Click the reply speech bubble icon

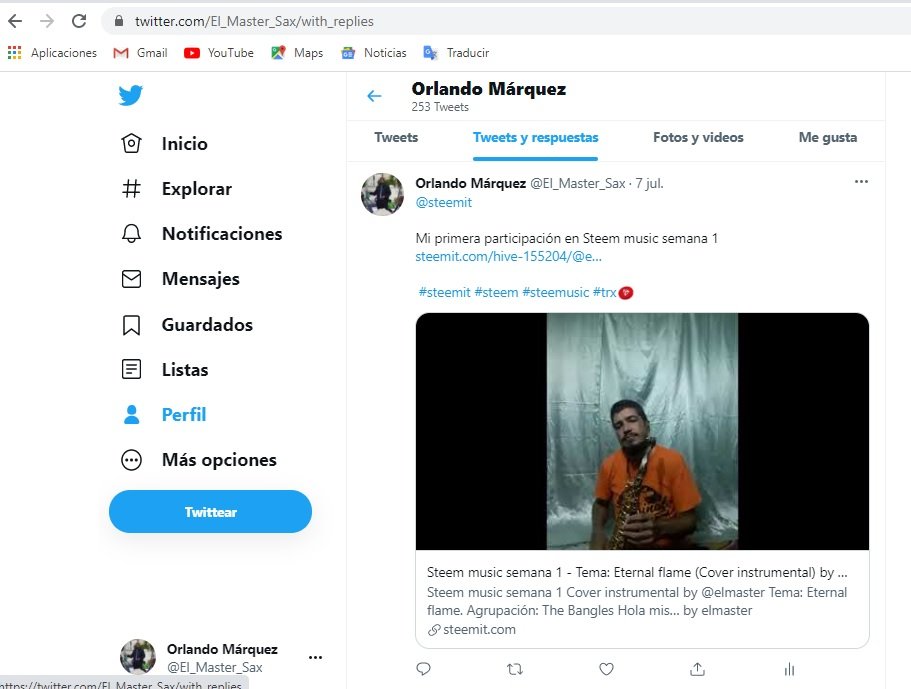(424, 669)
